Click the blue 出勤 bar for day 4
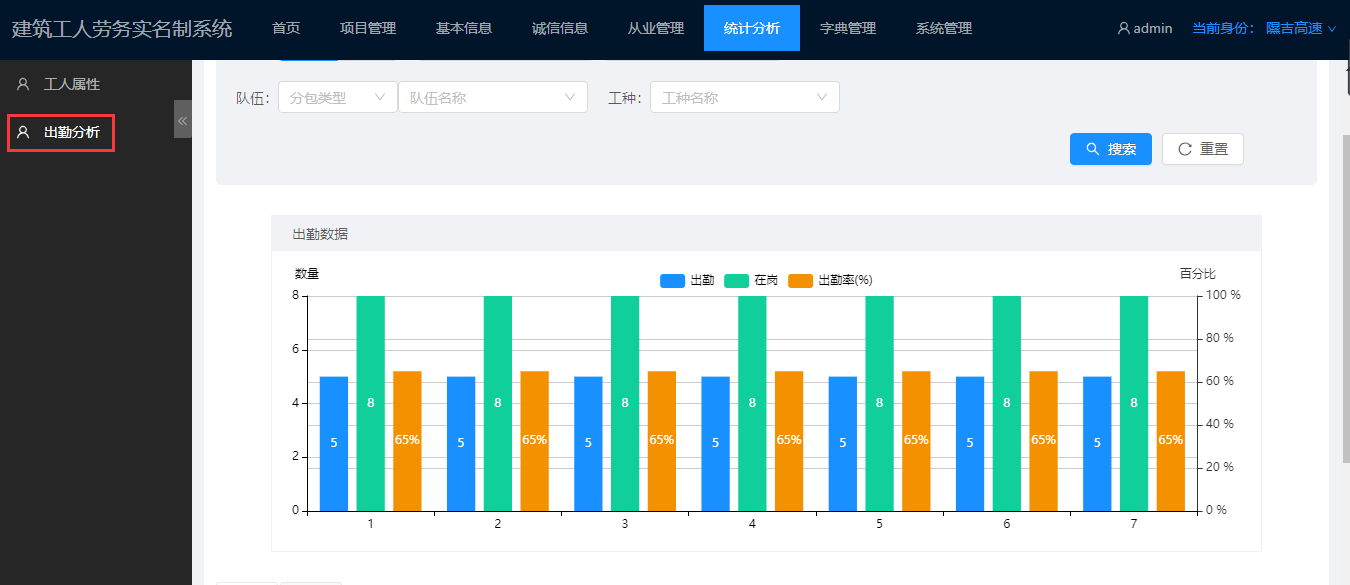This screenshot has width=1350, height=585. [x=715, y=443]
